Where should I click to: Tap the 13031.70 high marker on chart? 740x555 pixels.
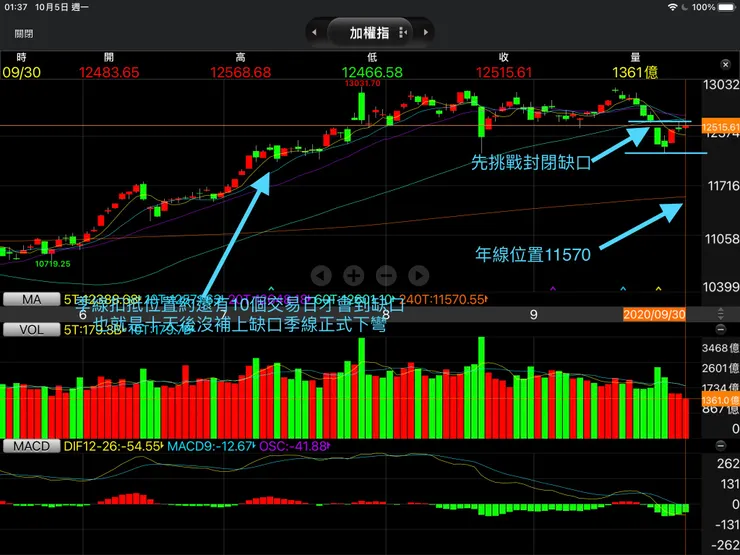[362, 84]
